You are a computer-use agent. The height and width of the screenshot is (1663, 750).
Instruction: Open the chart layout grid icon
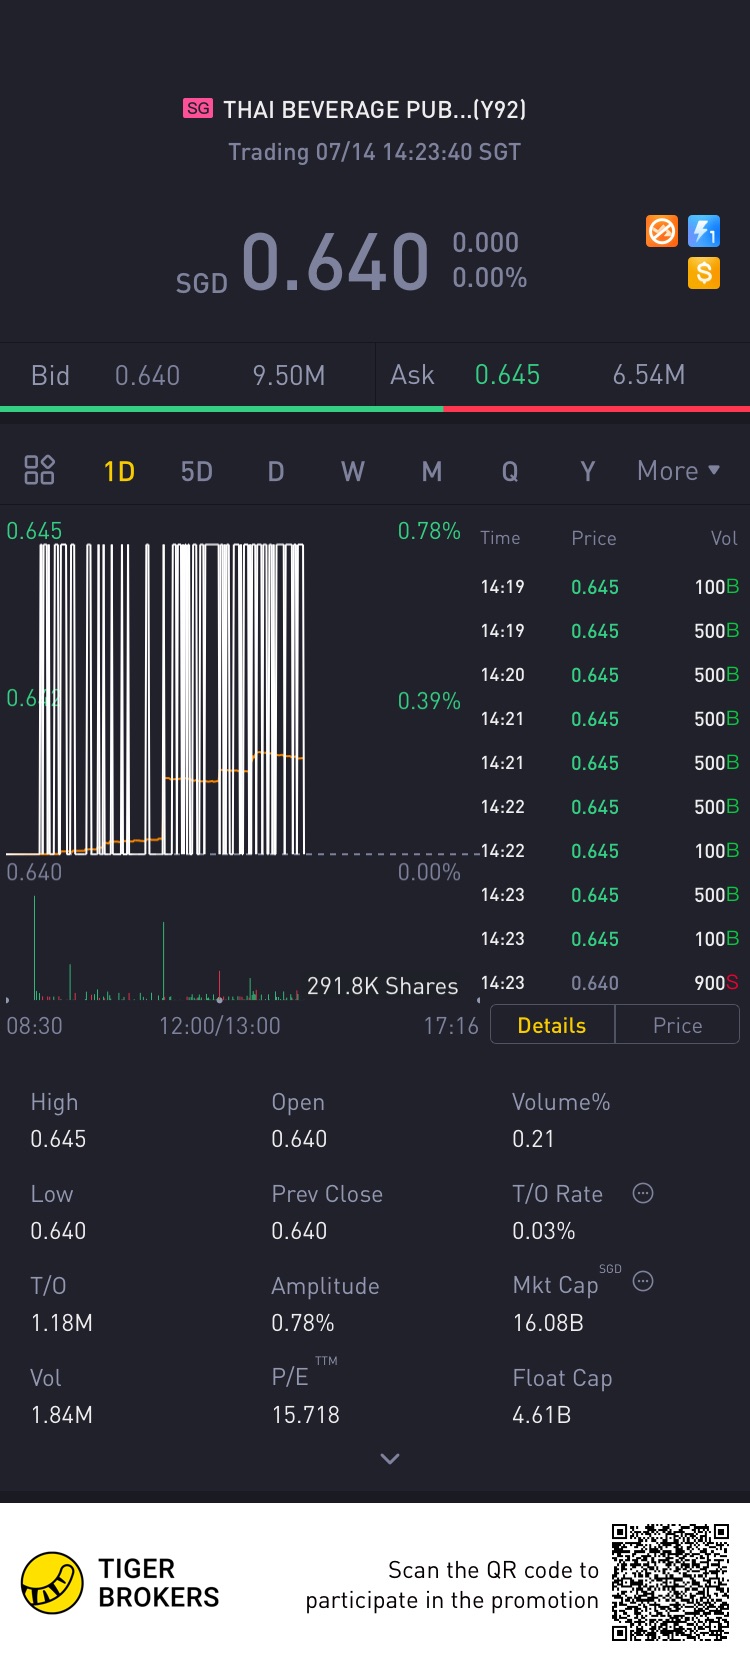point(39,470)
